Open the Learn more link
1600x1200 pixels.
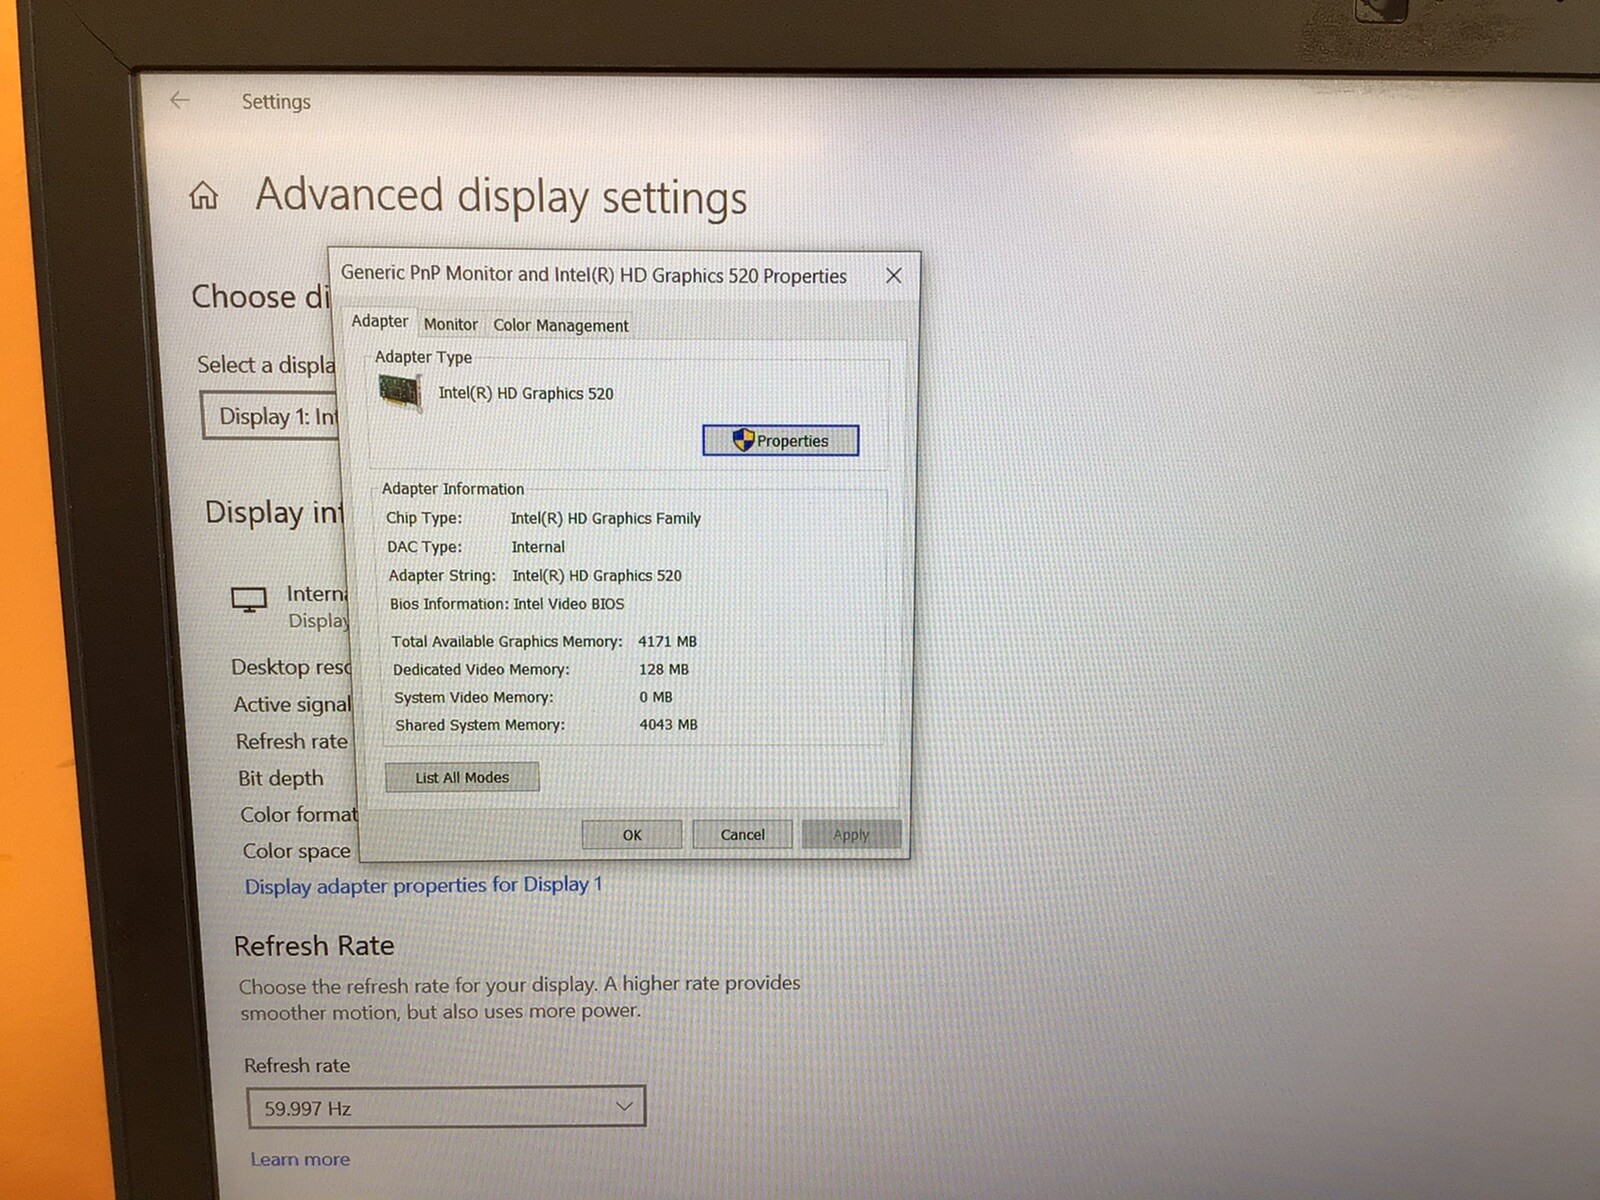(300, 1159)
